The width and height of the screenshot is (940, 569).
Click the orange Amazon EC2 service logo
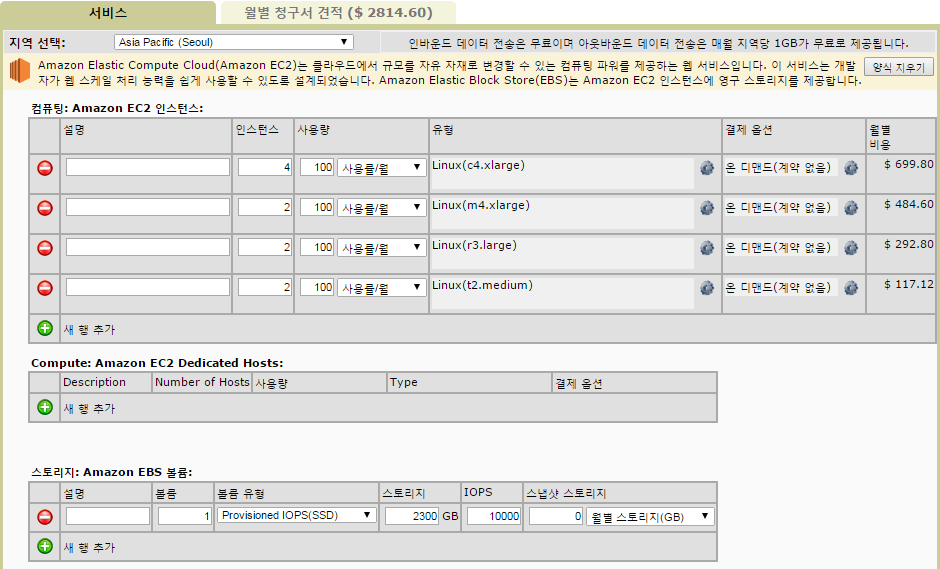click(x=20, y=71)
